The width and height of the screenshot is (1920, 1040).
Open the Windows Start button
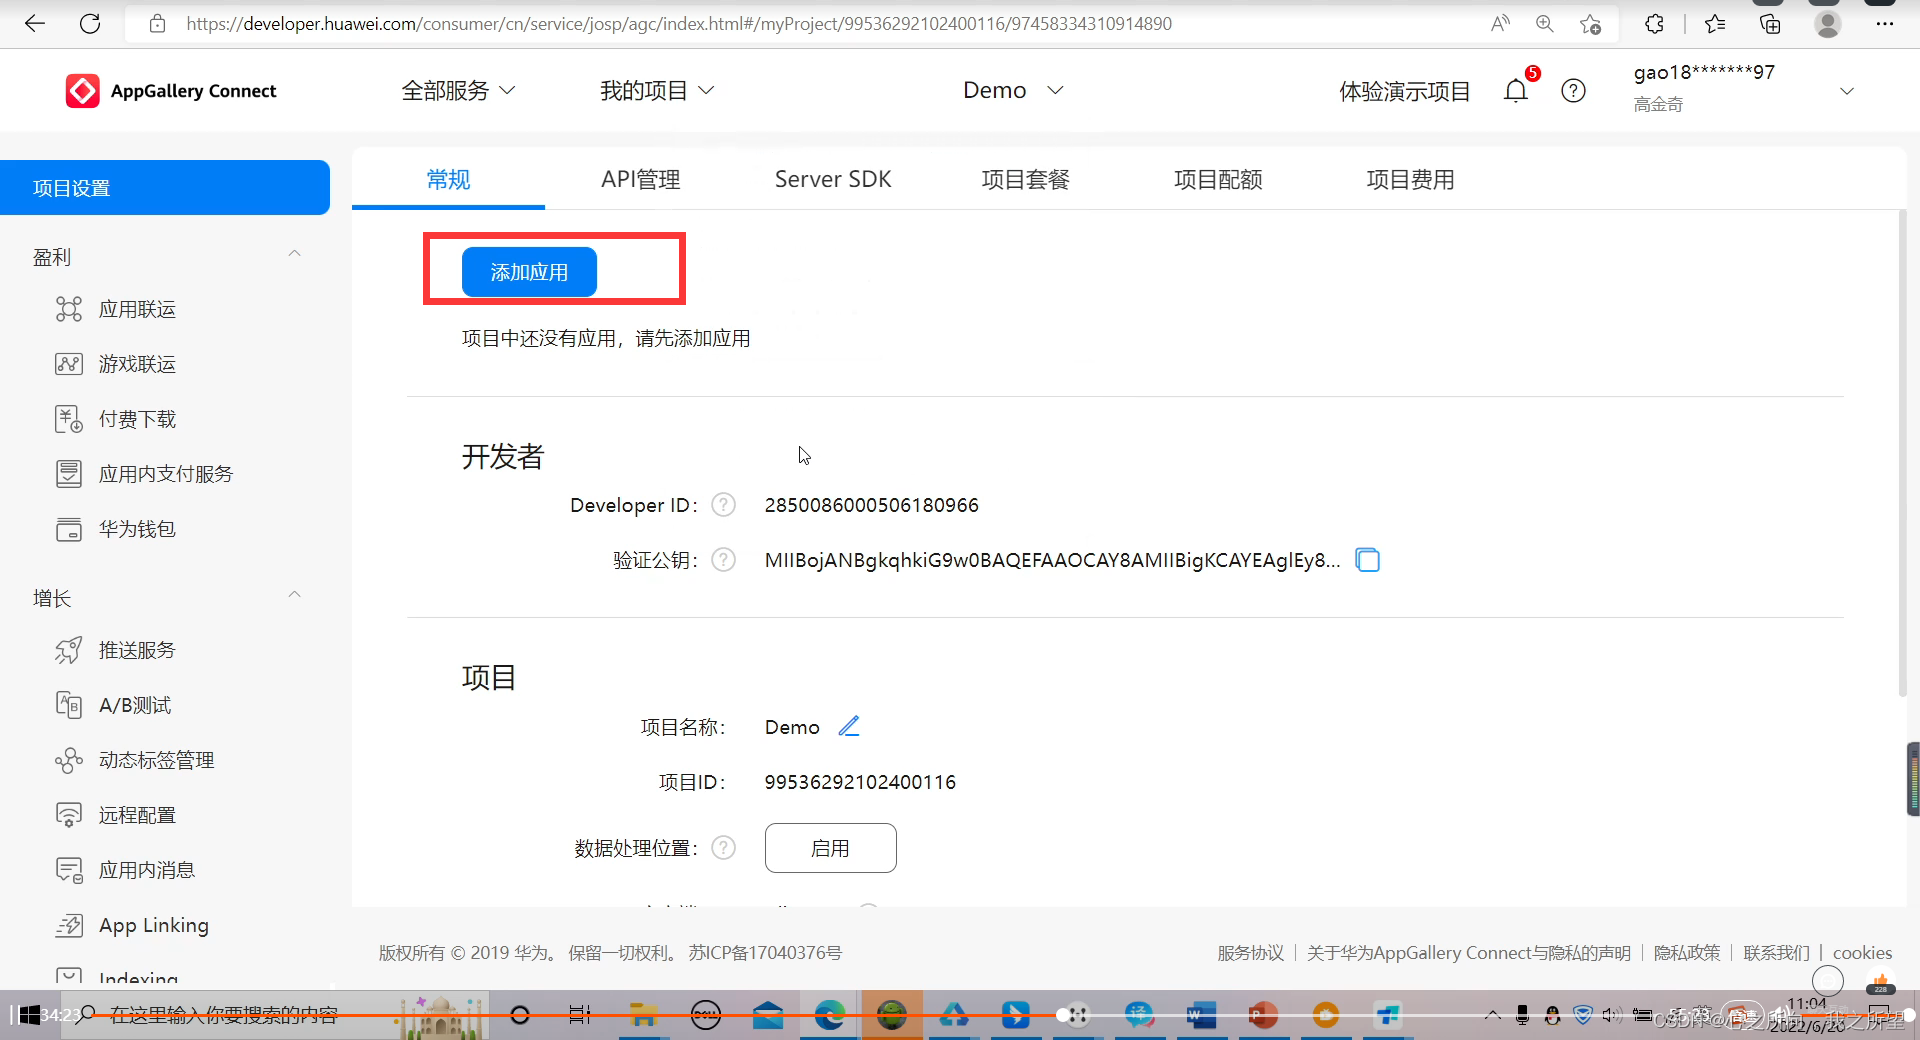[x=30, y=1015]
